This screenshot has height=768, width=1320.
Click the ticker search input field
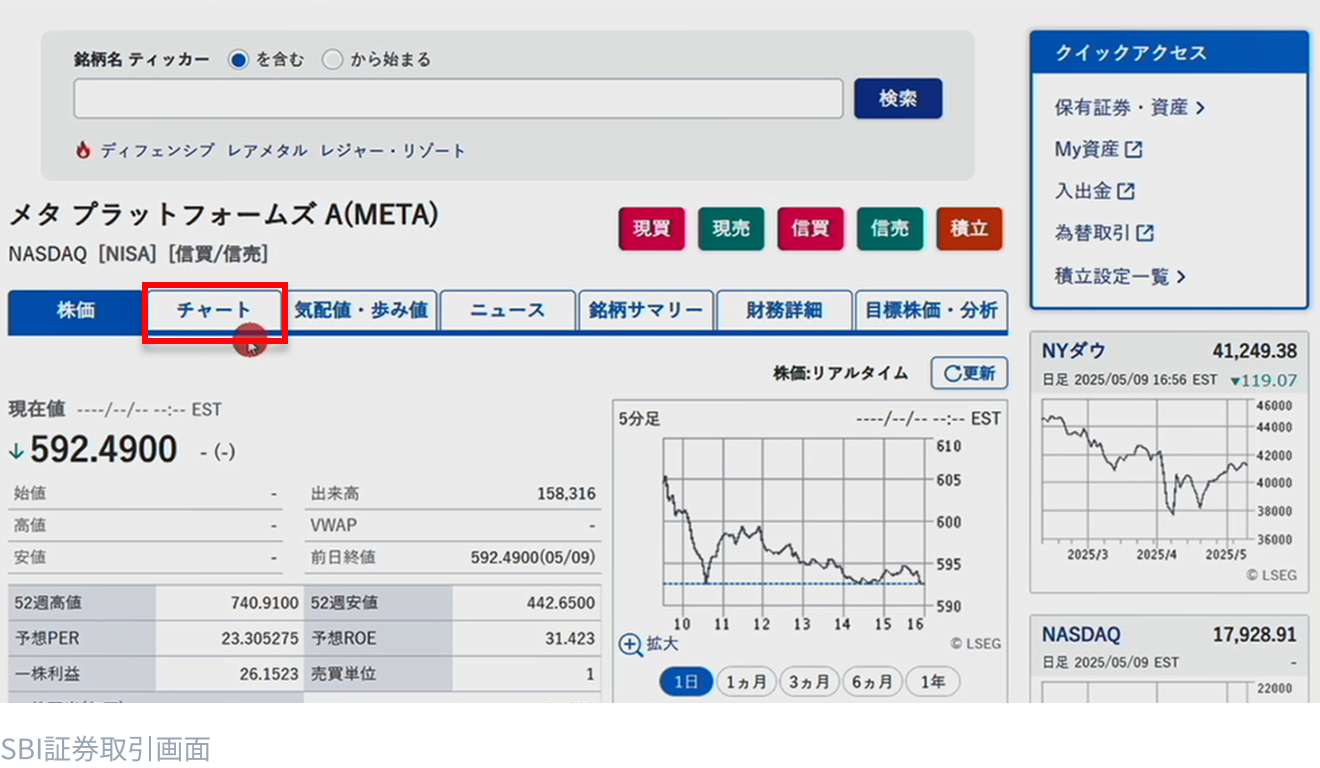(x=458, y=99)
